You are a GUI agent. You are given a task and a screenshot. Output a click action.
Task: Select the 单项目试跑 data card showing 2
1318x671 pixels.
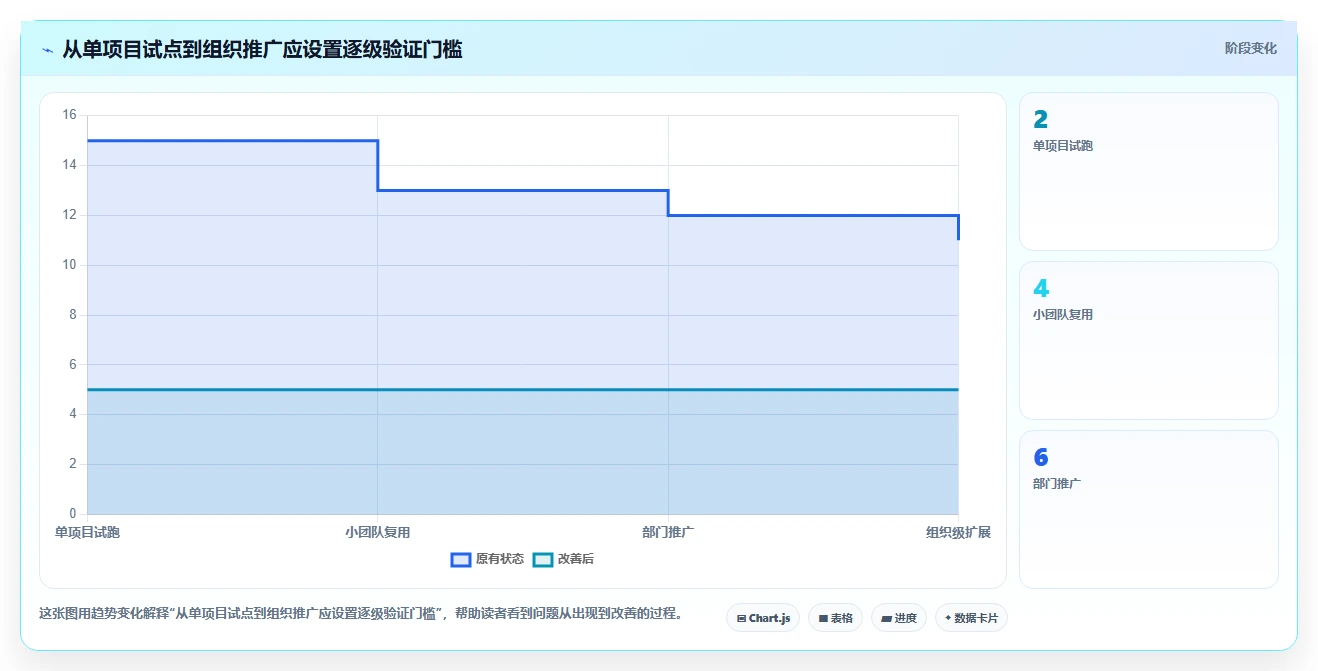click(x=1148, y=171)
